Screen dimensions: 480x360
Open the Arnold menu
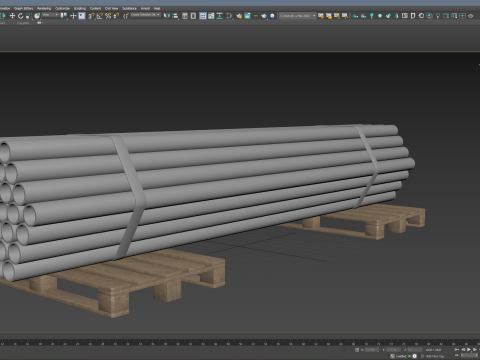(x=145, y=8)
